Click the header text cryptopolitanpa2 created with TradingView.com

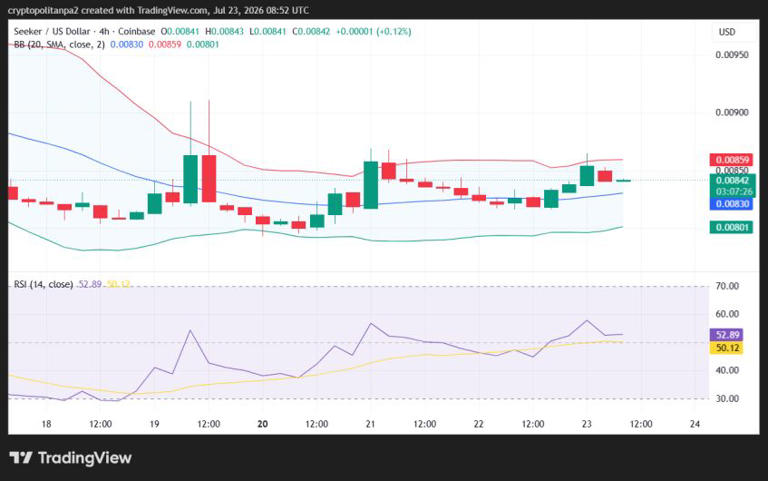(107, 10)
